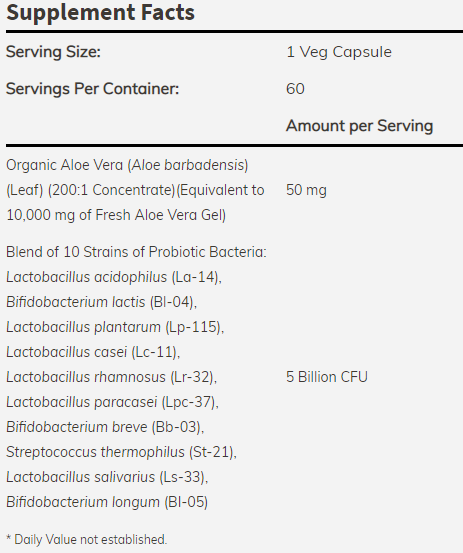Click the 50 mg amount
The width and height of the screenshot is (463, 553).
click(306, 190)
